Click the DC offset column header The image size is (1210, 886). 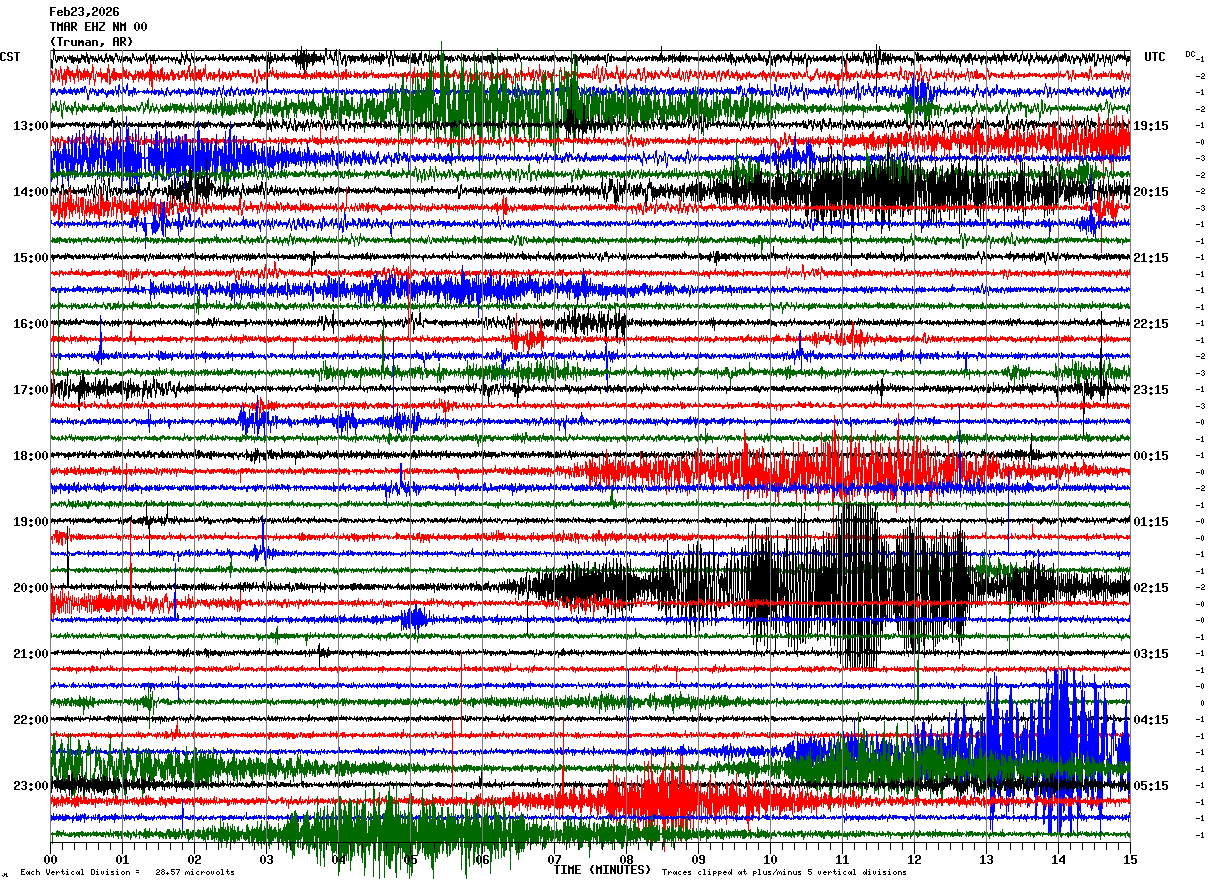click(1190, 54)
